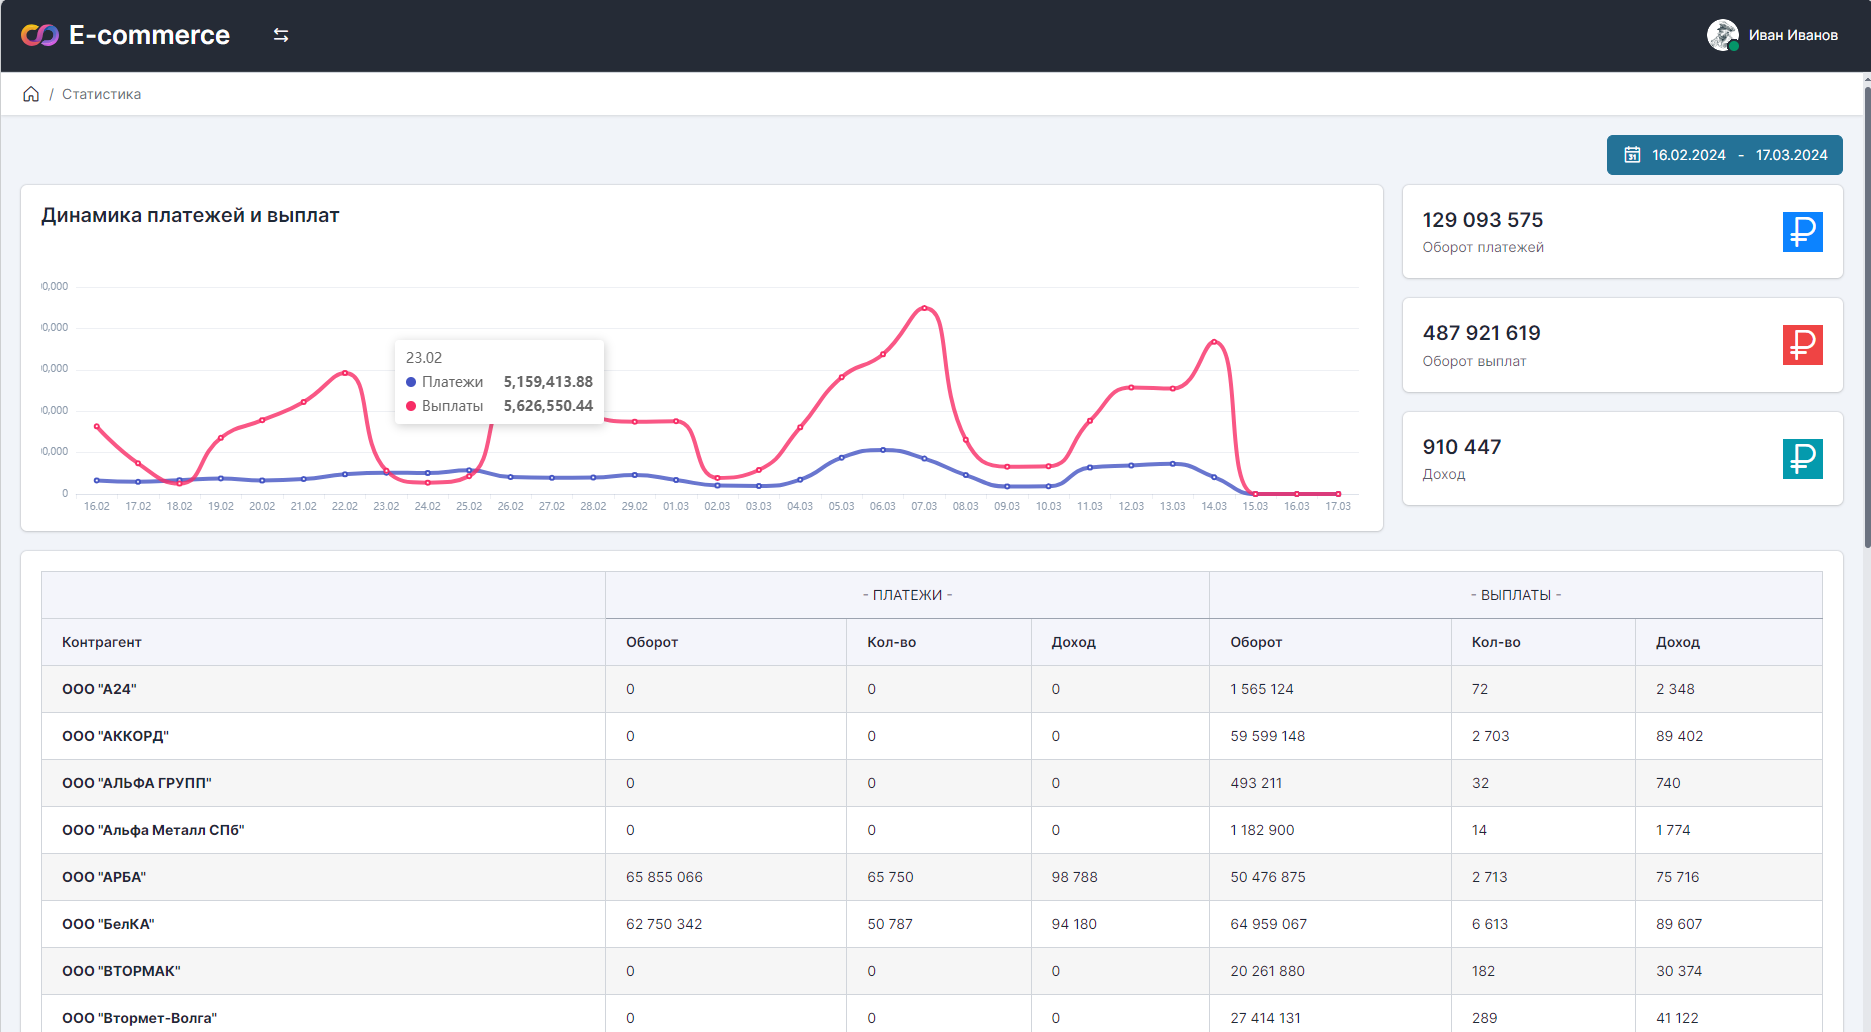This screenshot has width=1871, height=1032.
Task: Click the teal ruble income icon
Action: [1802, 459]
